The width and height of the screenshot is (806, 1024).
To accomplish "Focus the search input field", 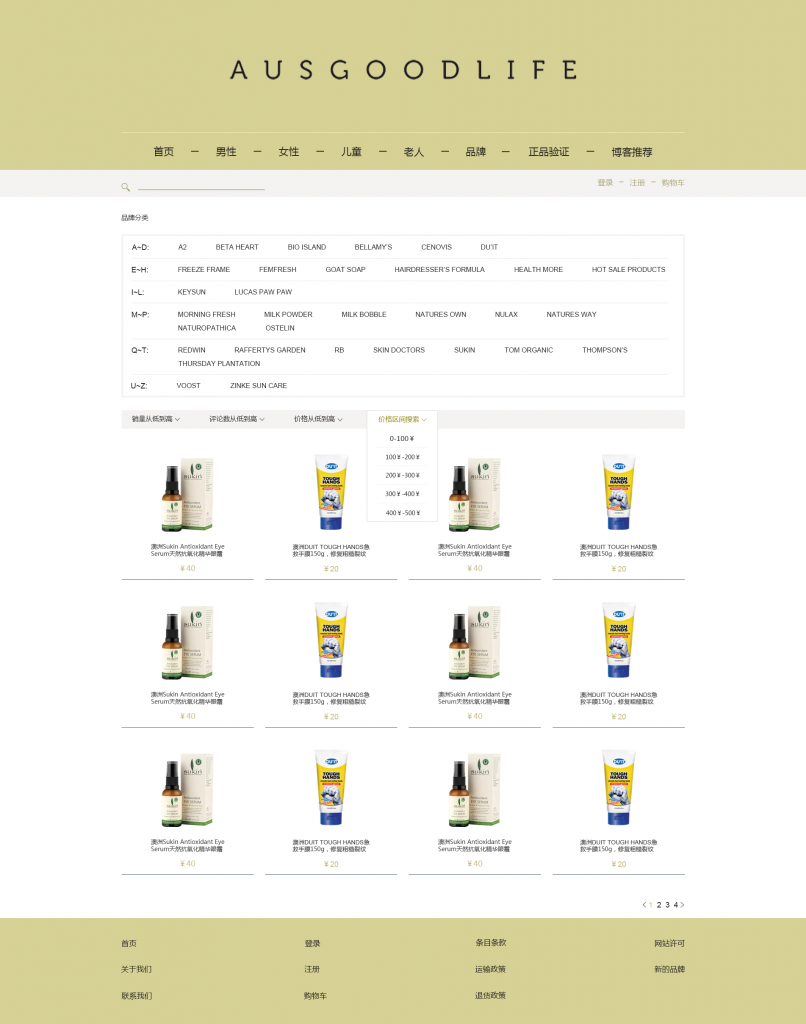I will pos(201,185).
